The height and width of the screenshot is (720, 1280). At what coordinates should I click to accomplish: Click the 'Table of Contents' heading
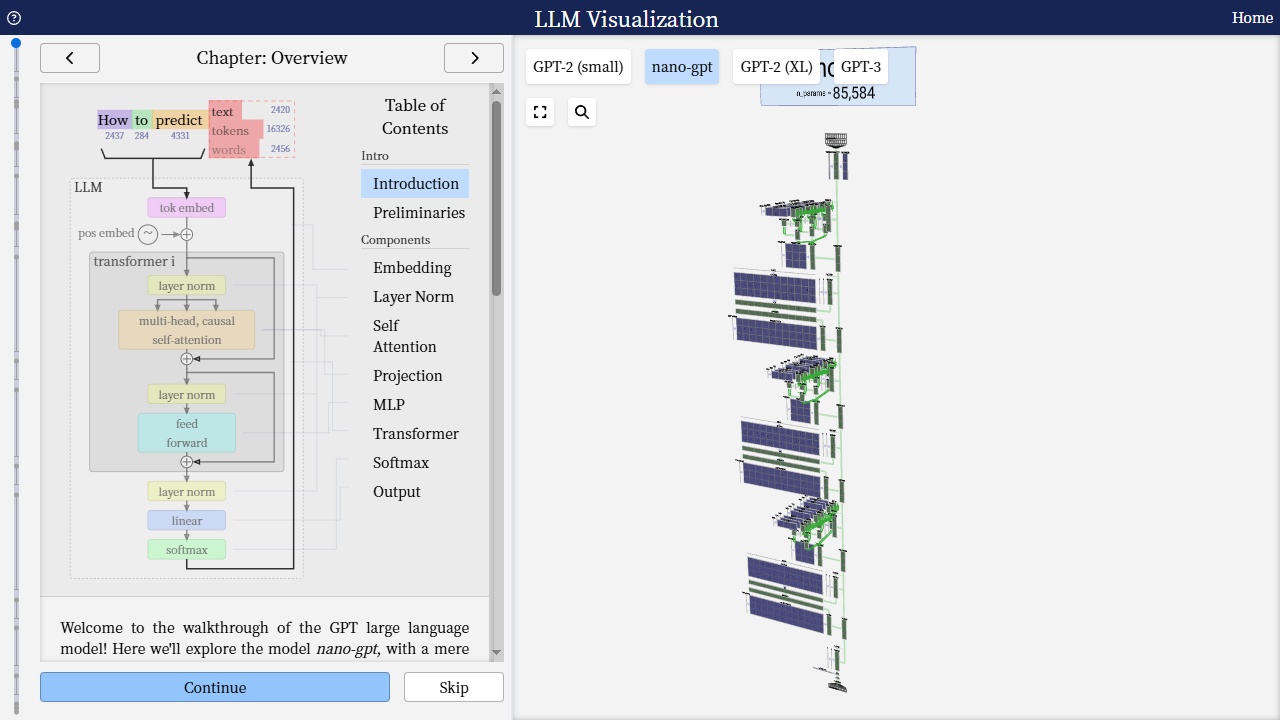pos(415,117)
